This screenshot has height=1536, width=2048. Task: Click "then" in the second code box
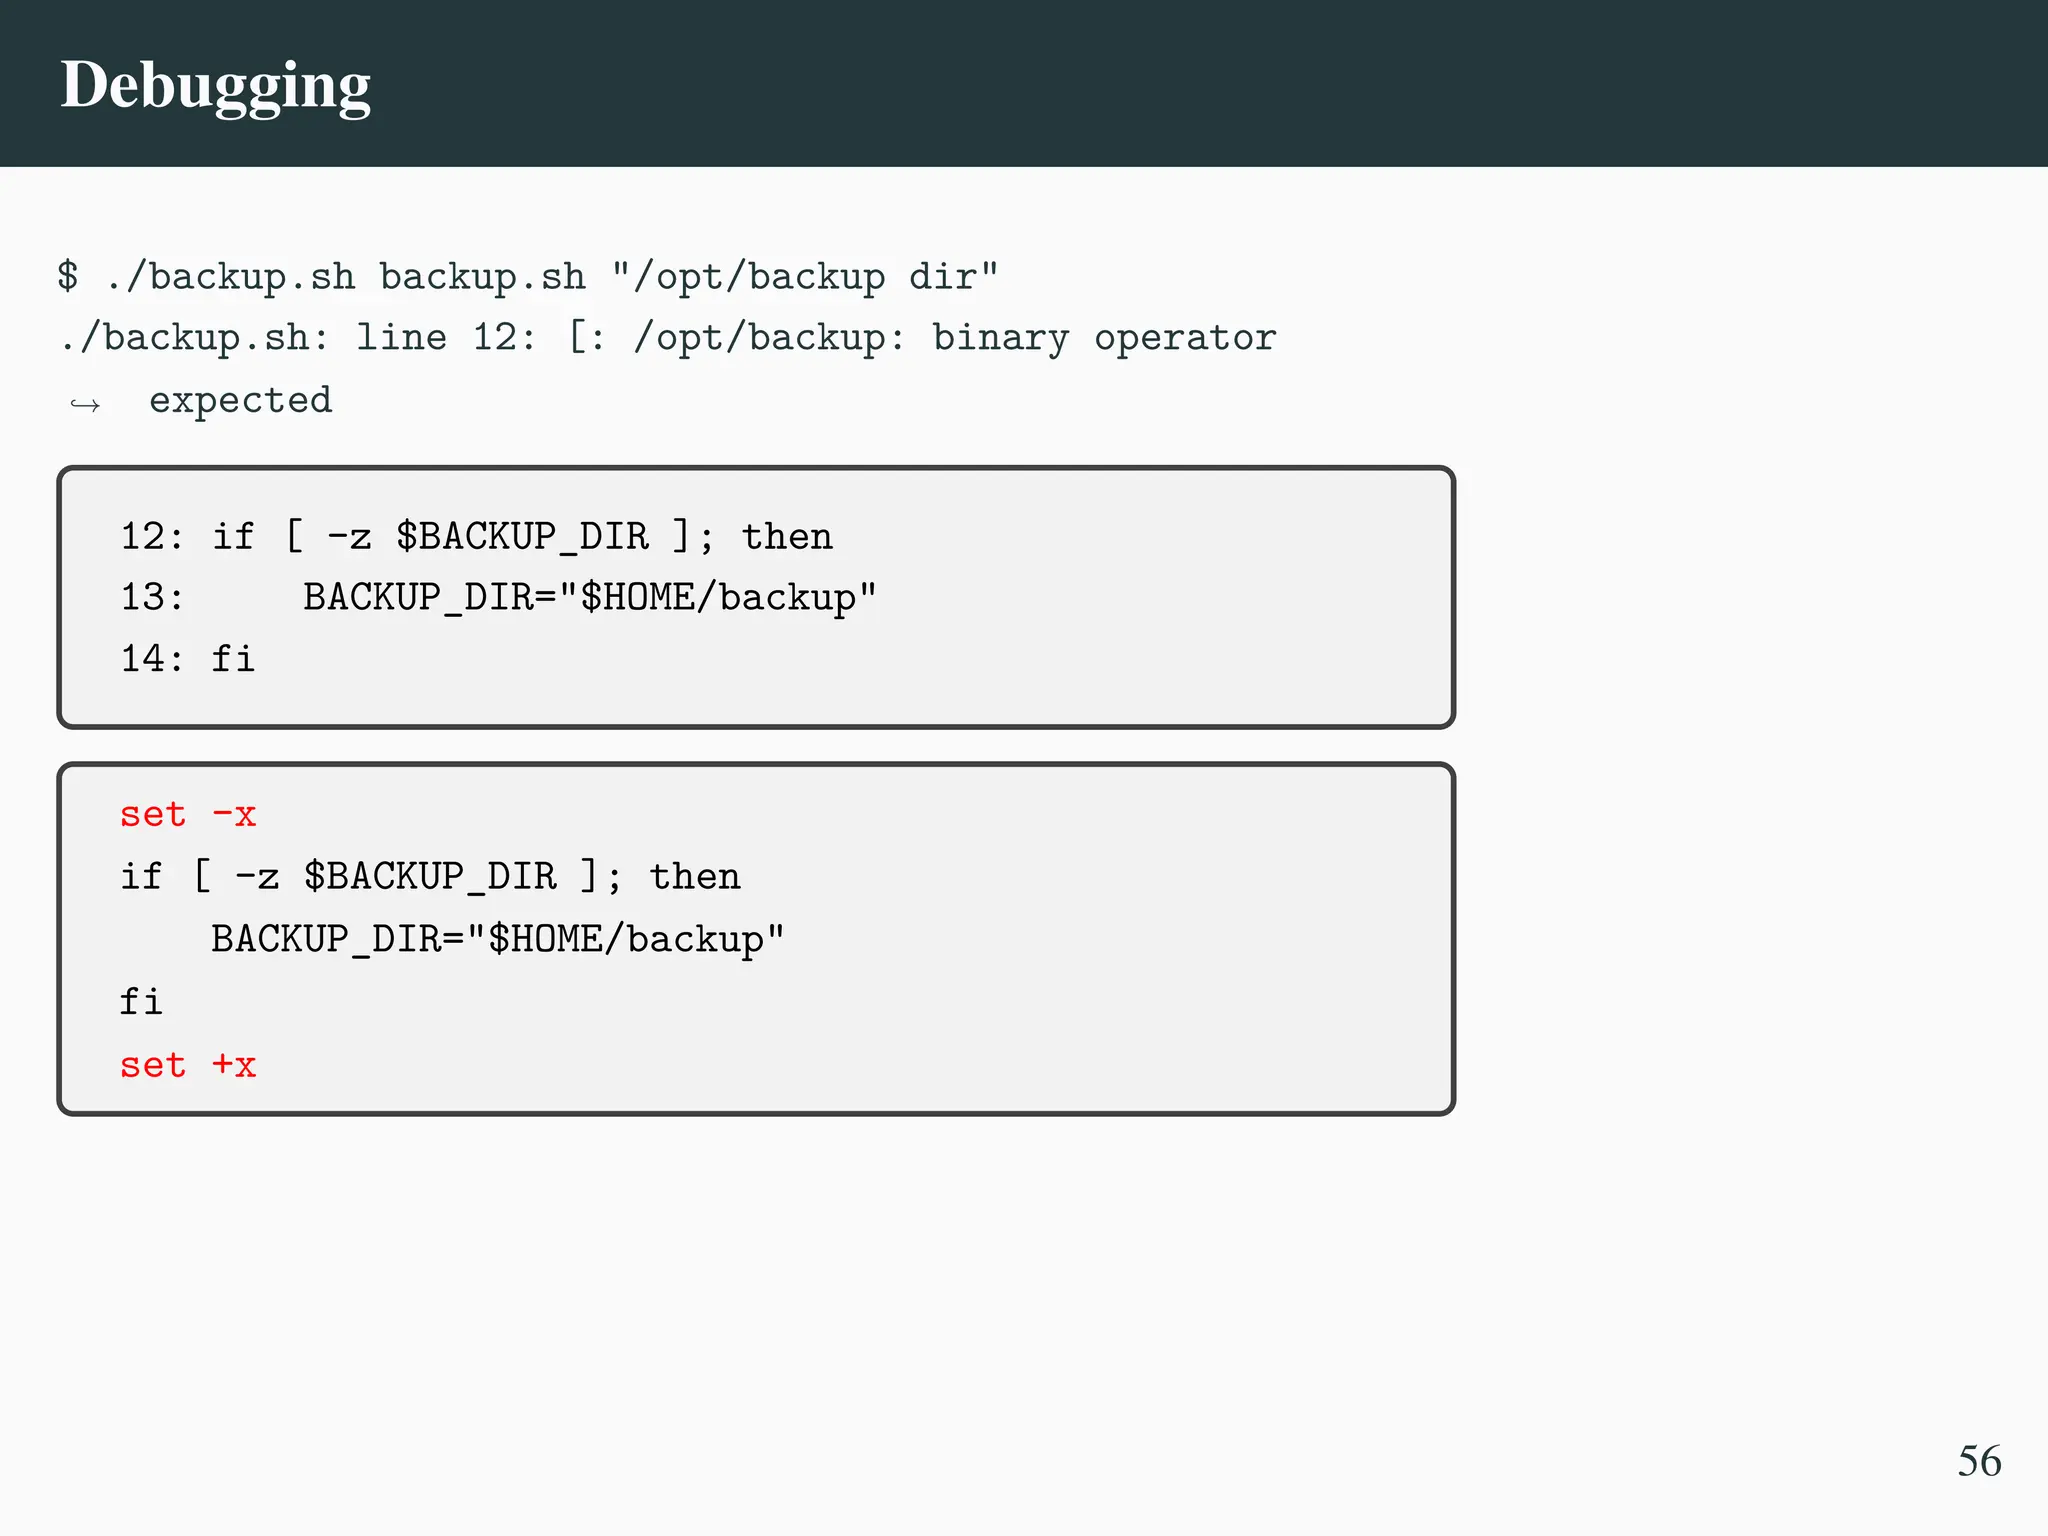tap(694, 876)
